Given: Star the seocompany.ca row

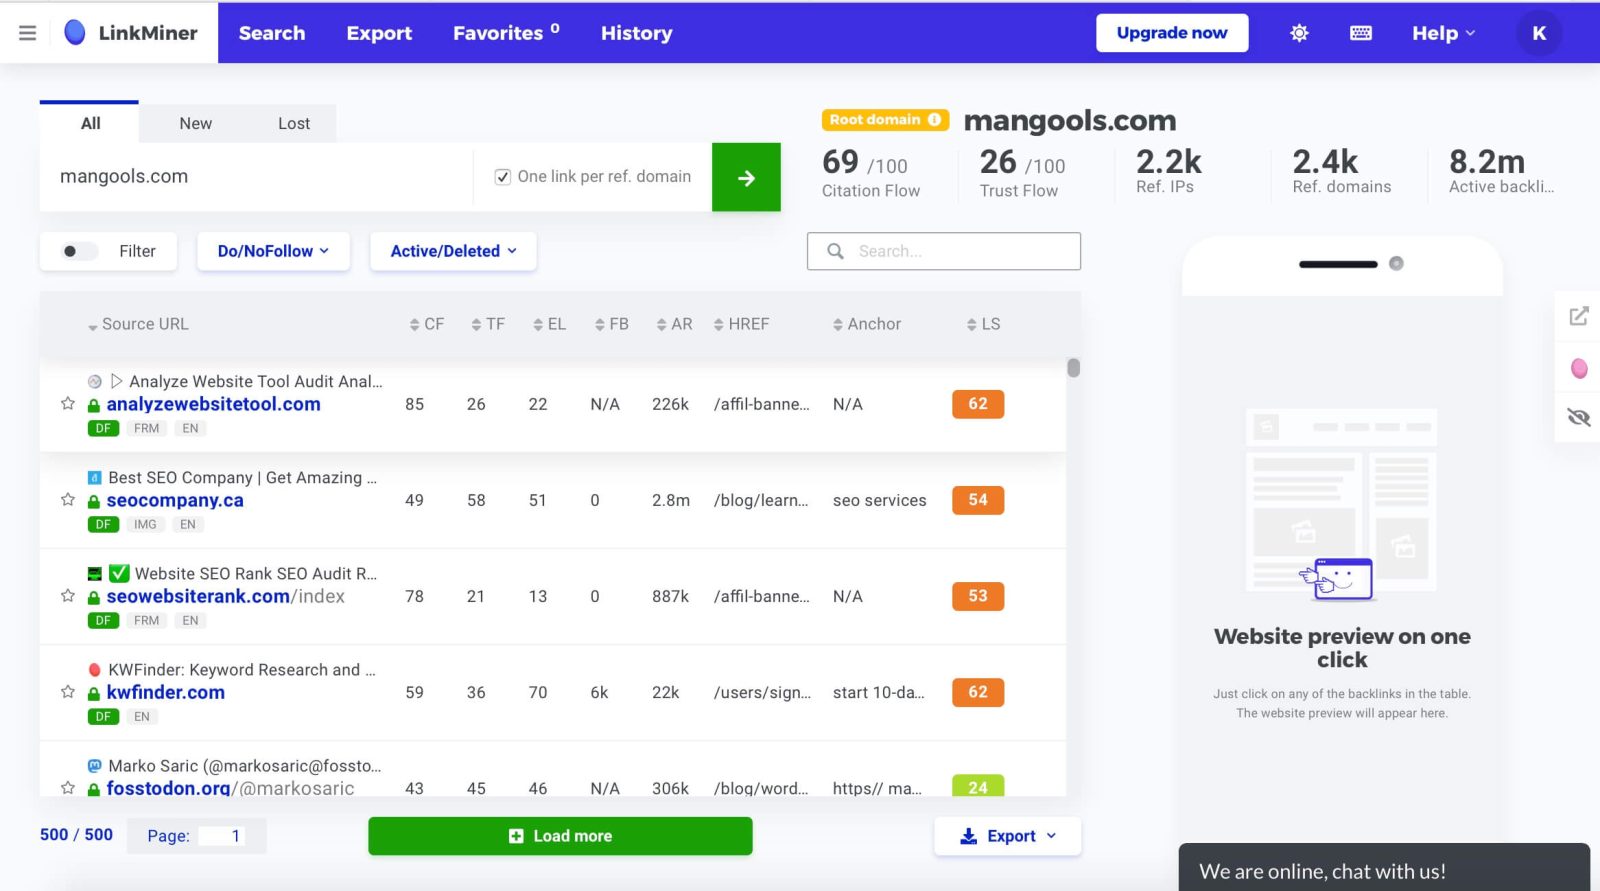Looking at the screenshot, I should (68, 500).
